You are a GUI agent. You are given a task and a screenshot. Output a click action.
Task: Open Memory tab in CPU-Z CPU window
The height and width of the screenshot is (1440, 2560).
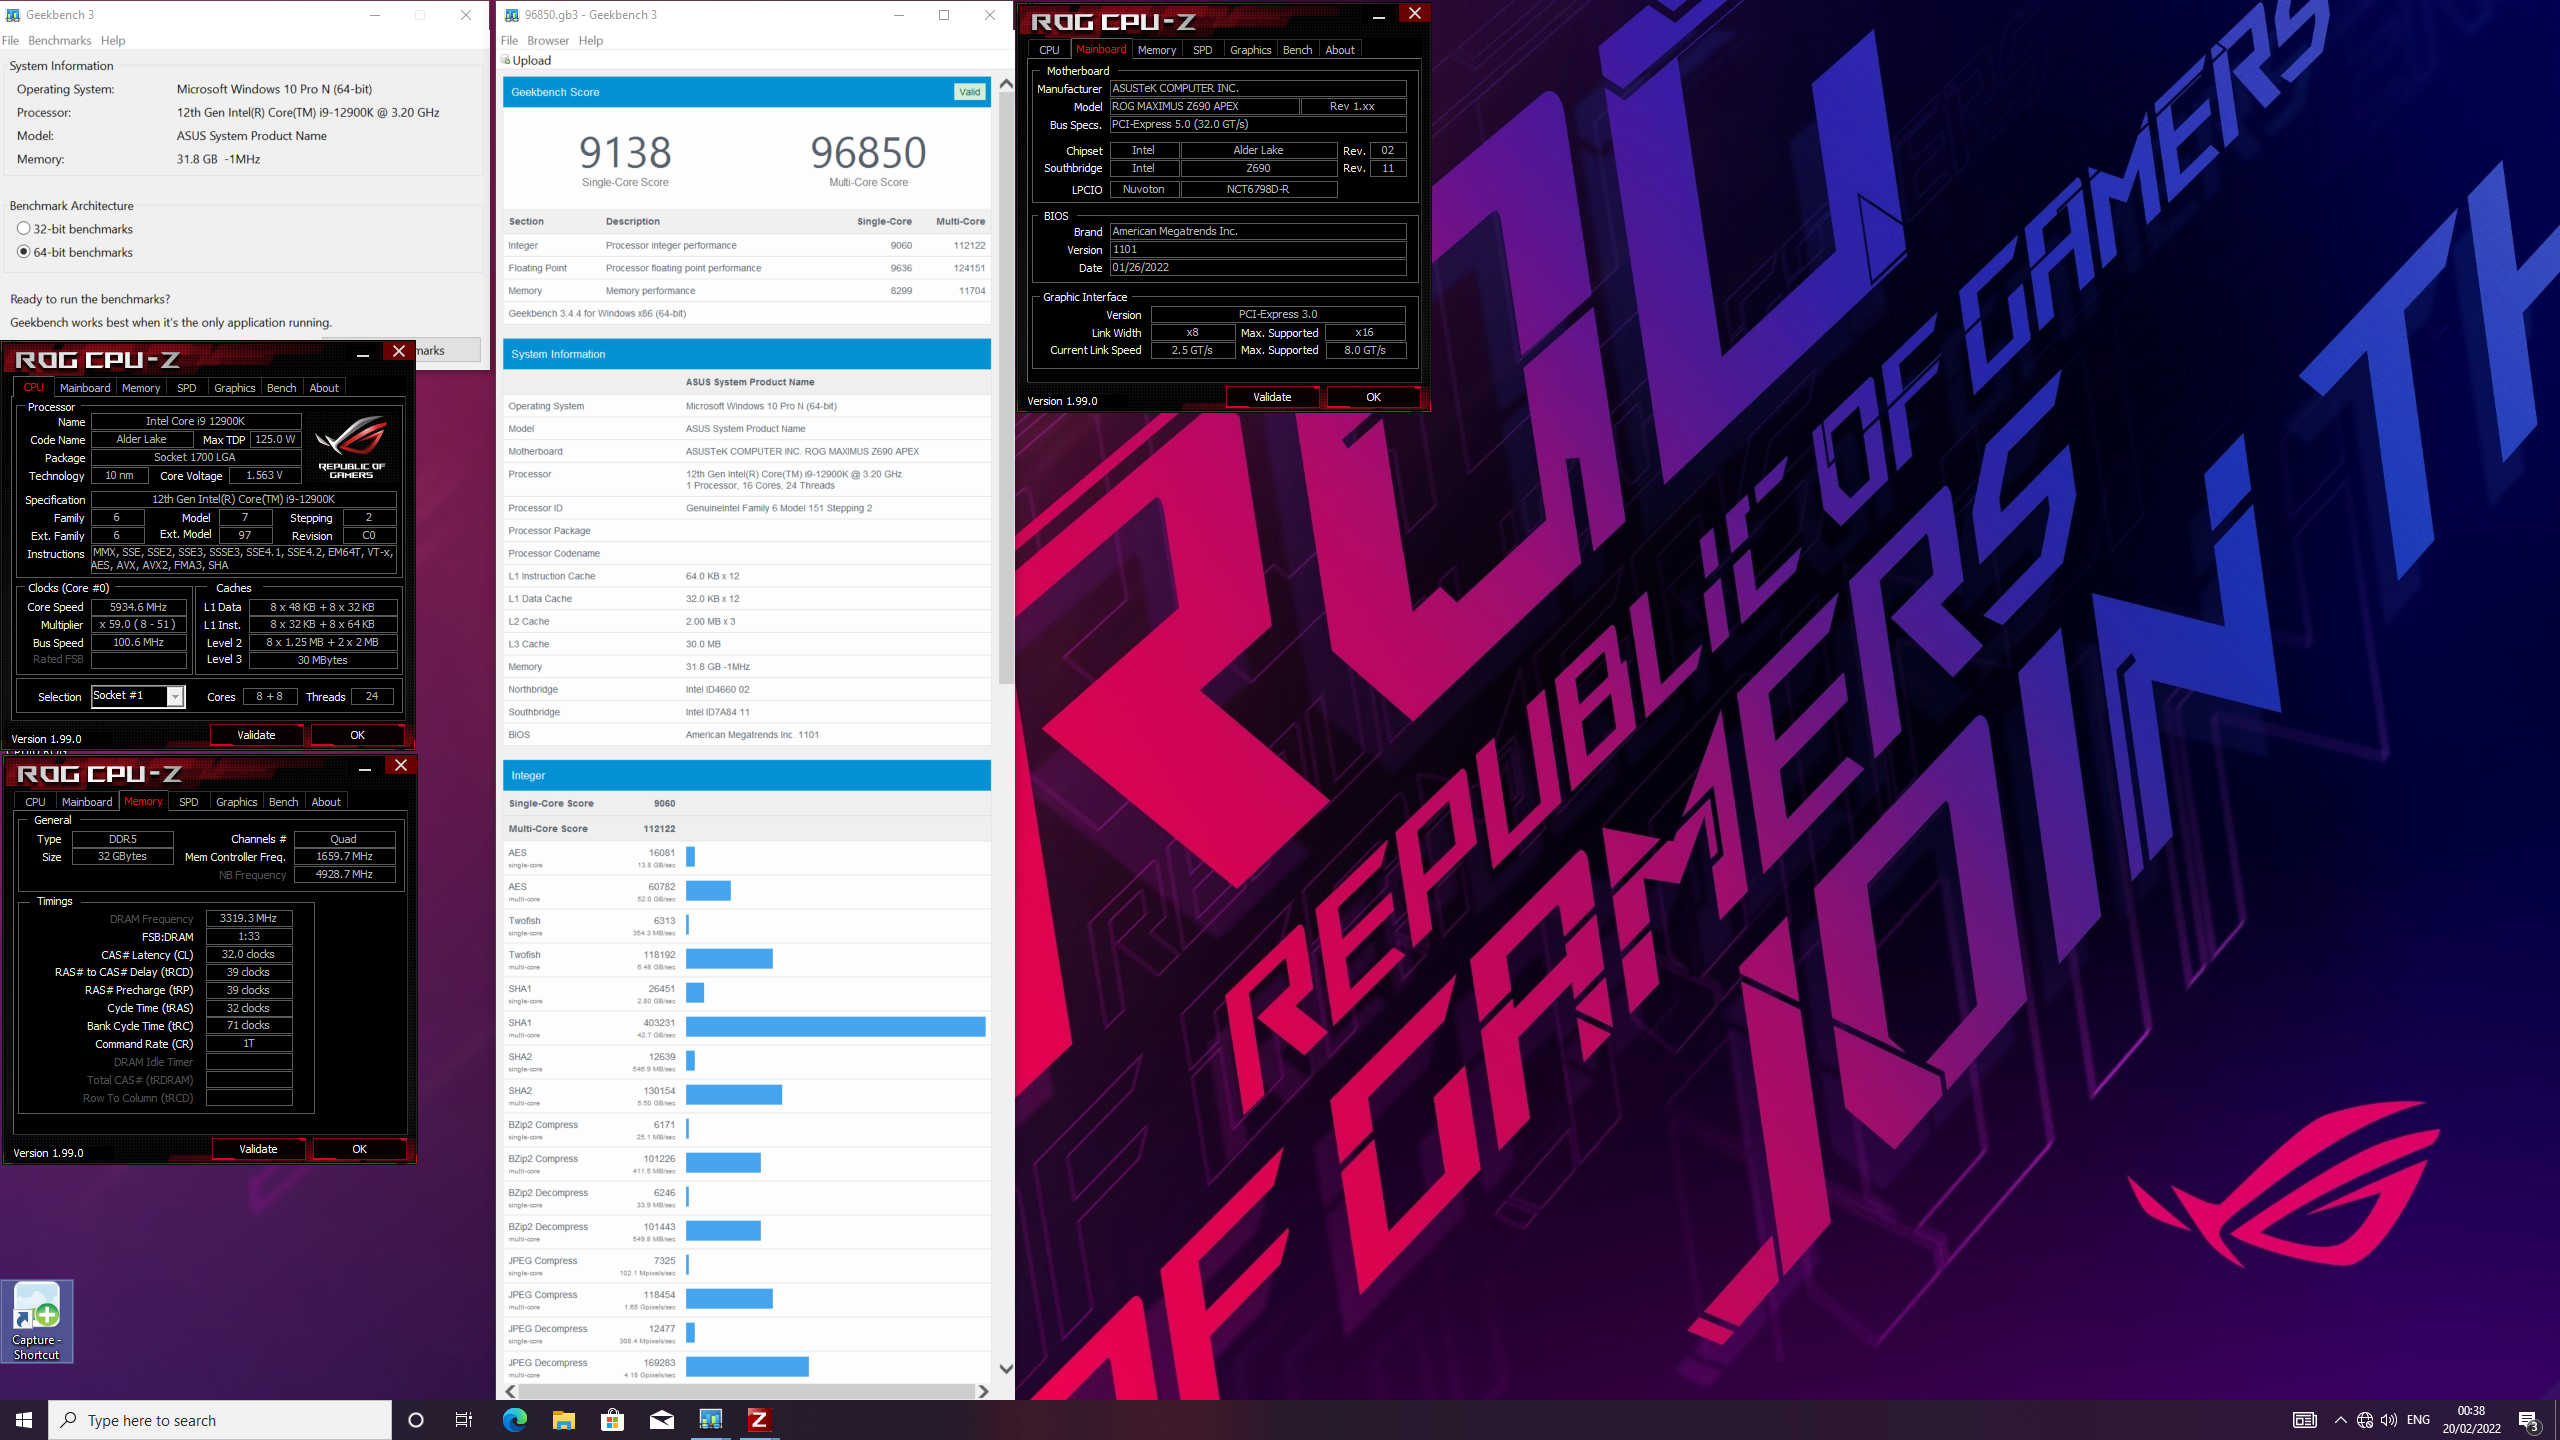141,388
